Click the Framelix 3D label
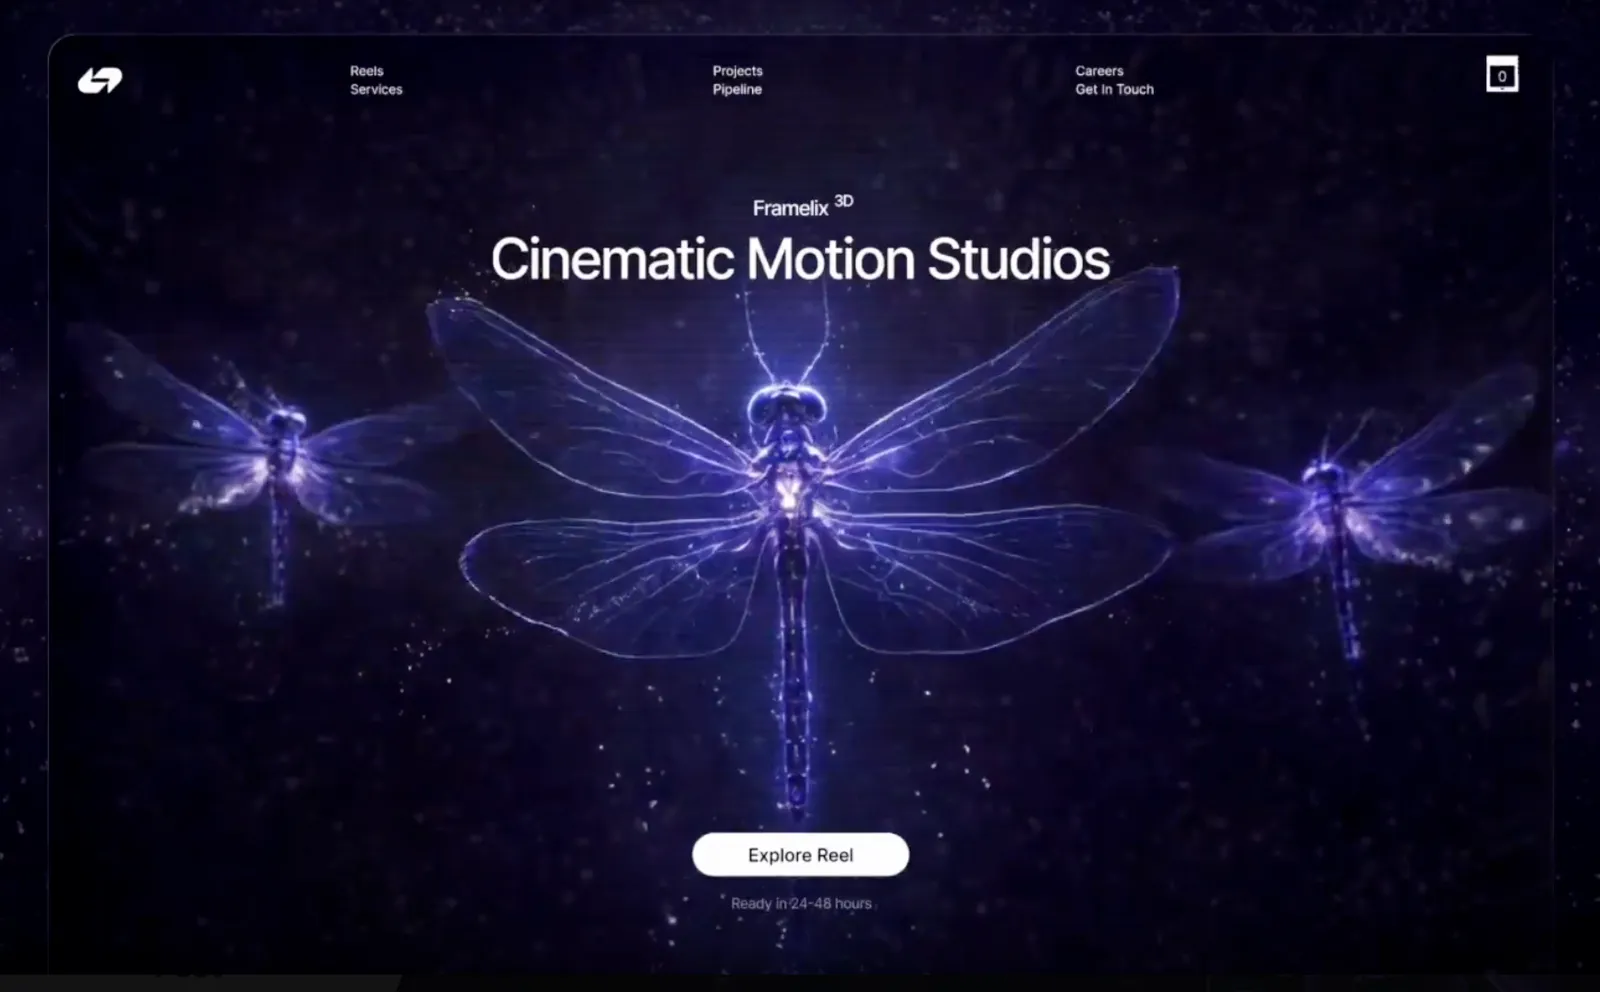 click(x=800, y=208)
